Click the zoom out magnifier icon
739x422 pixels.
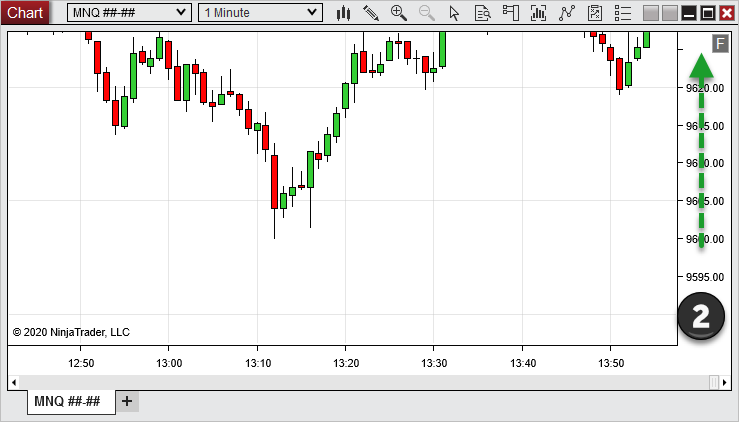(427, 13)
